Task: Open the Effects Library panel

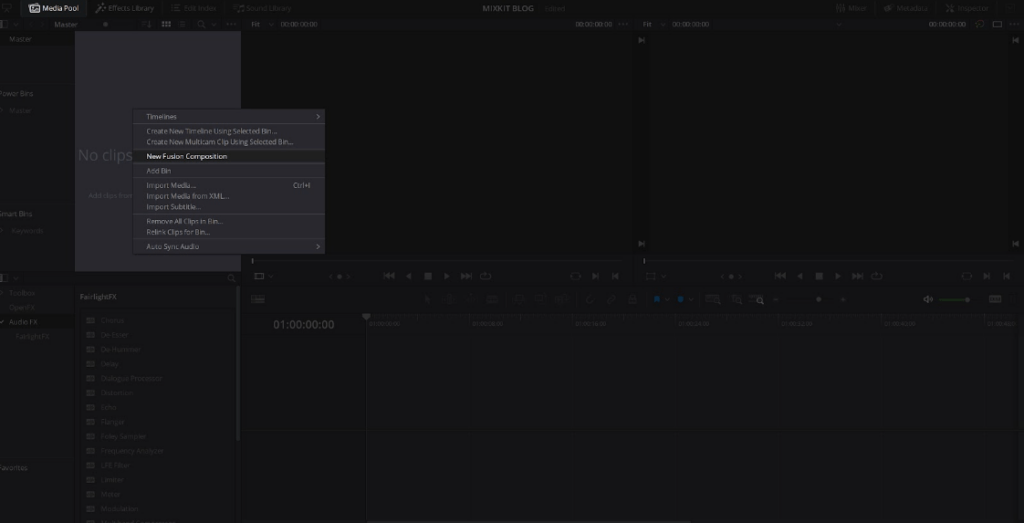Action: (x=125, y=8)
